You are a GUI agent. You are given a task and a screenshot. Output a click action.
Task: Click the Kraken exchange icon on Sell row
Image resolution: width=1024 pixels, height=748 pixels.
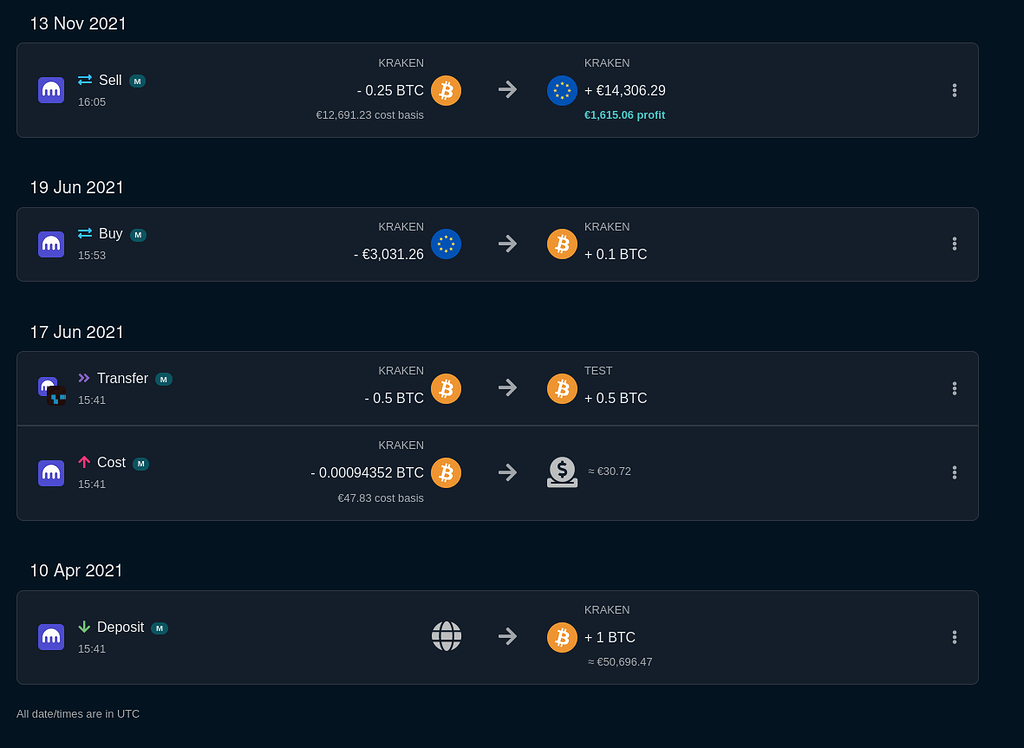(51, 90)
